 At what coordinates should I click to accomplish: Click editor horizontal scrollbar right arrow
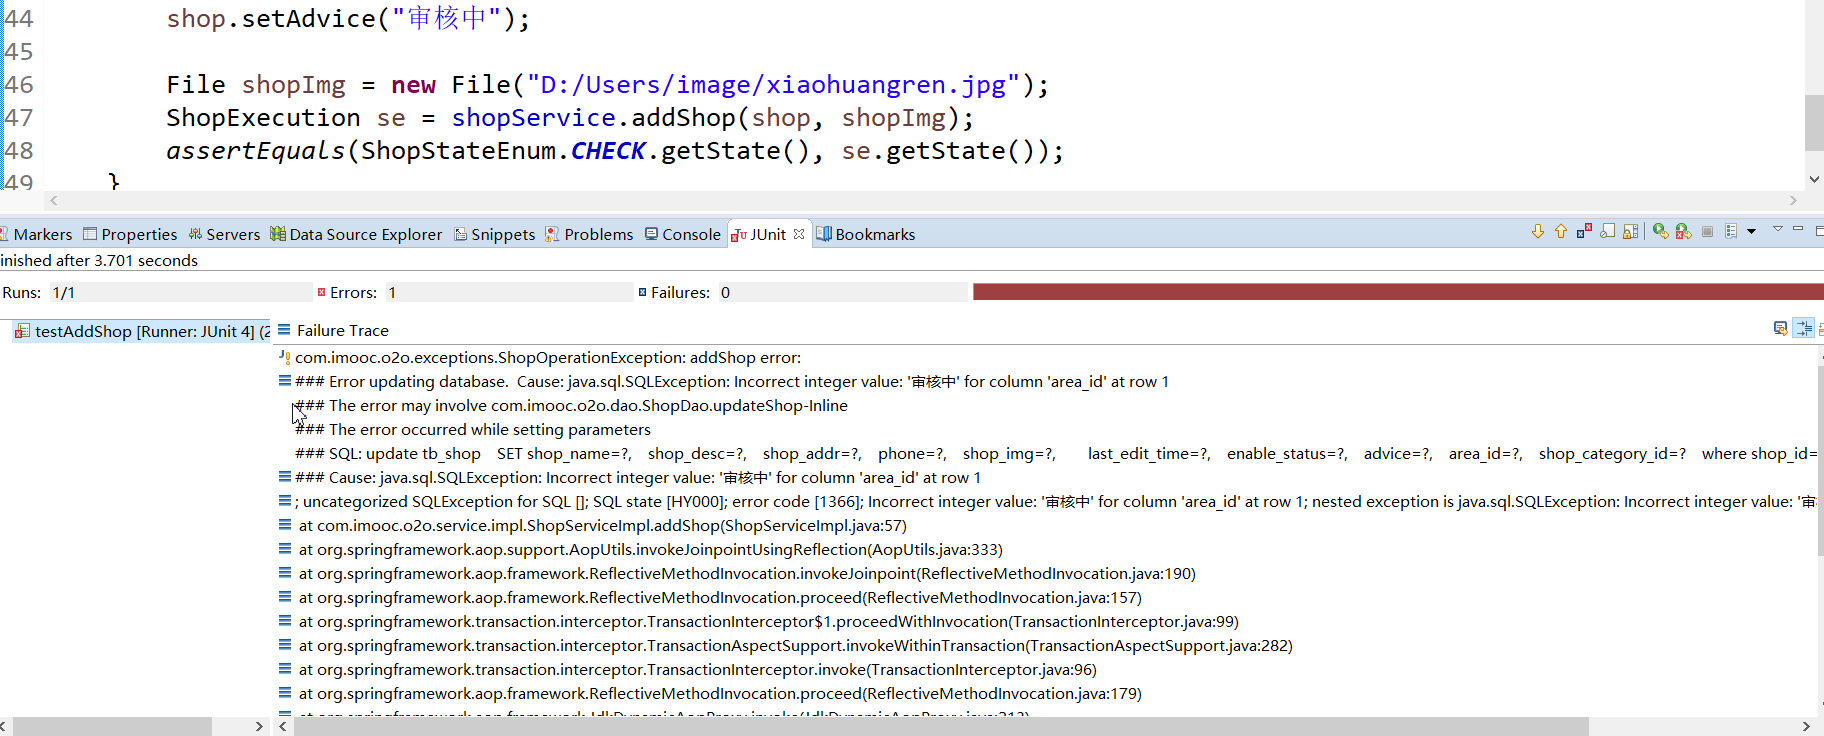pos(1793,200)
